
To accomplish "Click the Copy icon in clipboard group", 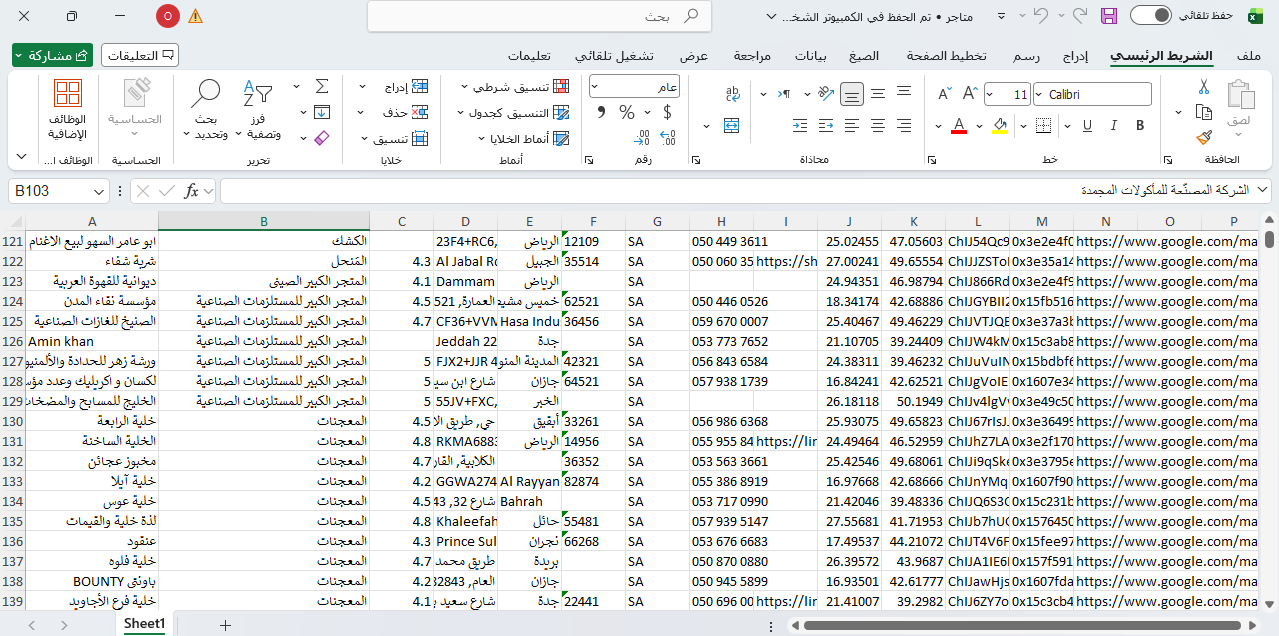I will coord(1204,112).
